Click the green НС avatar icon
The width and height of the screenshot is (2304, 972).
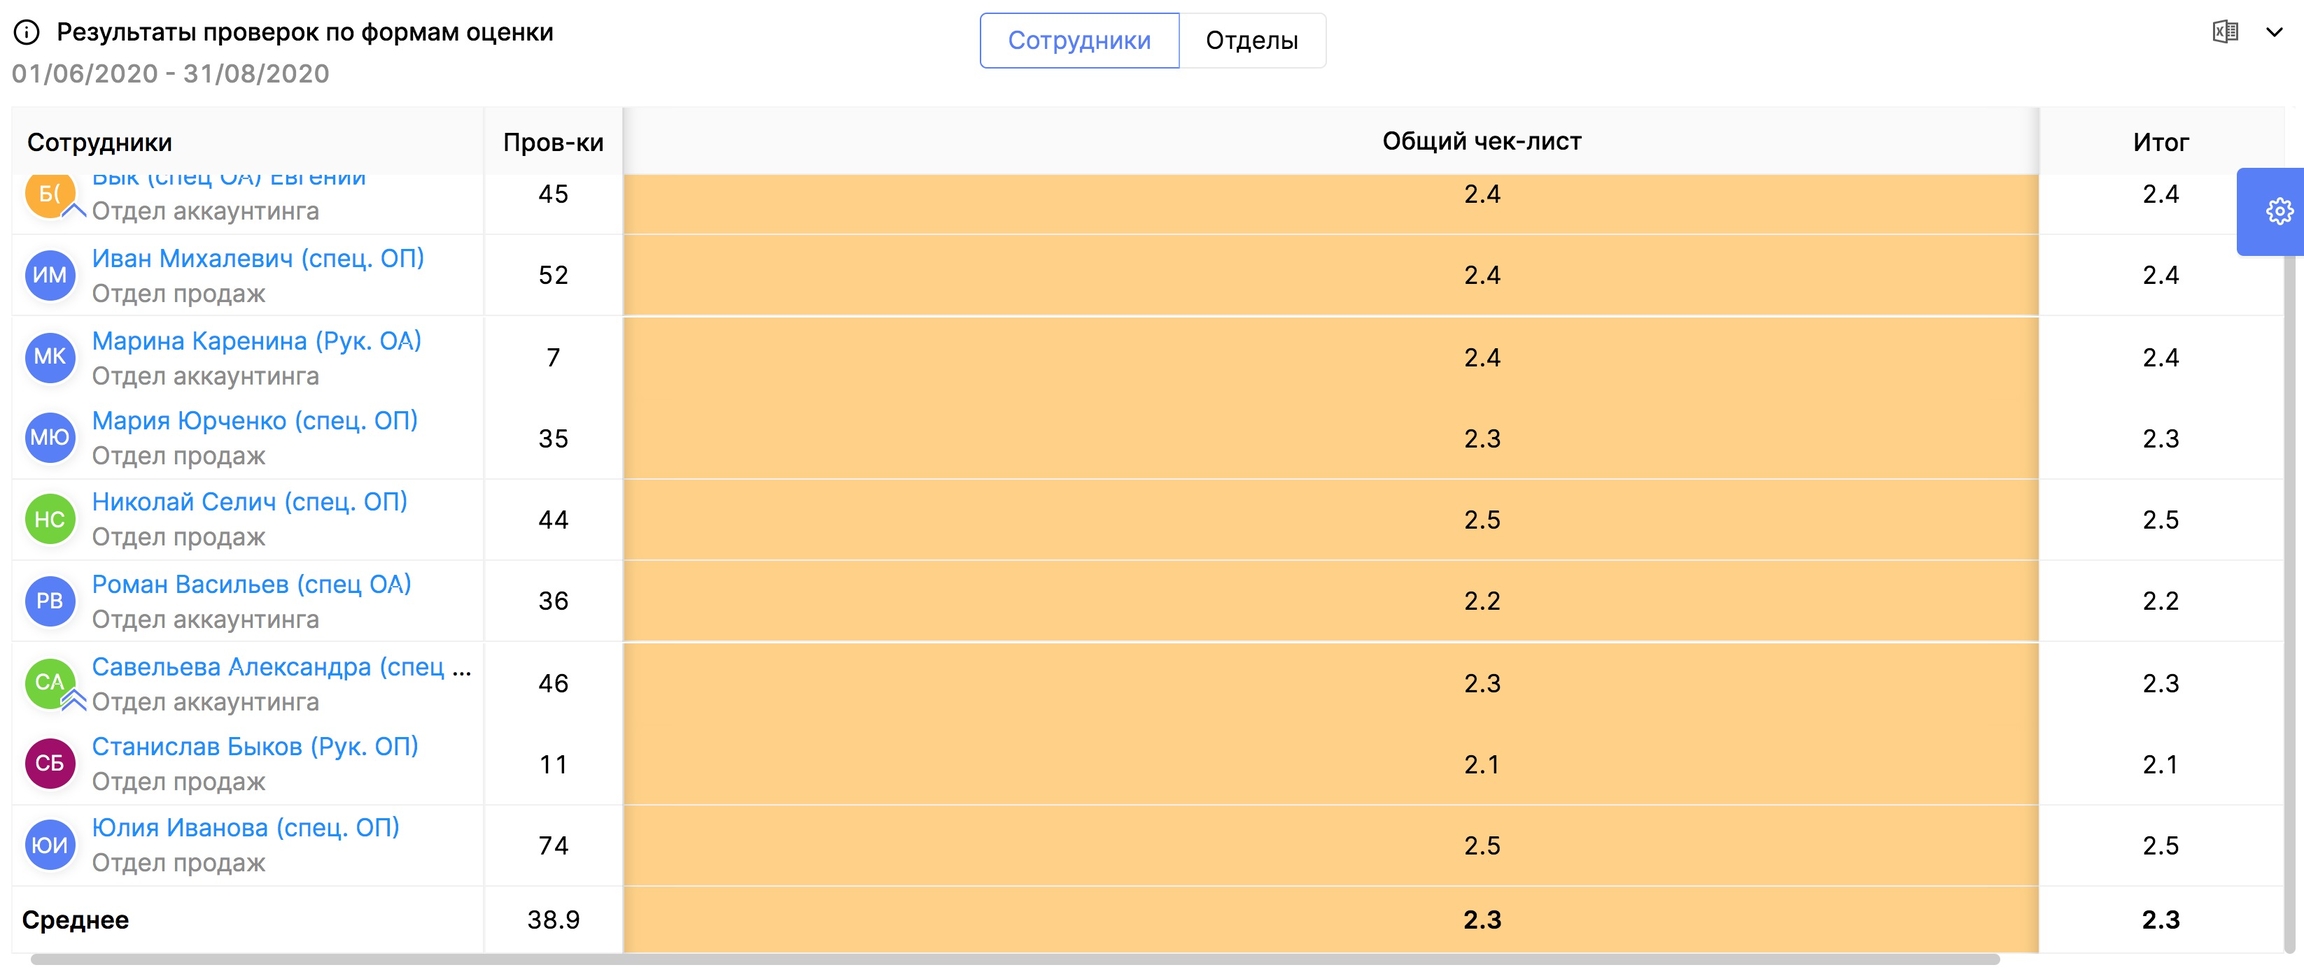50,520
